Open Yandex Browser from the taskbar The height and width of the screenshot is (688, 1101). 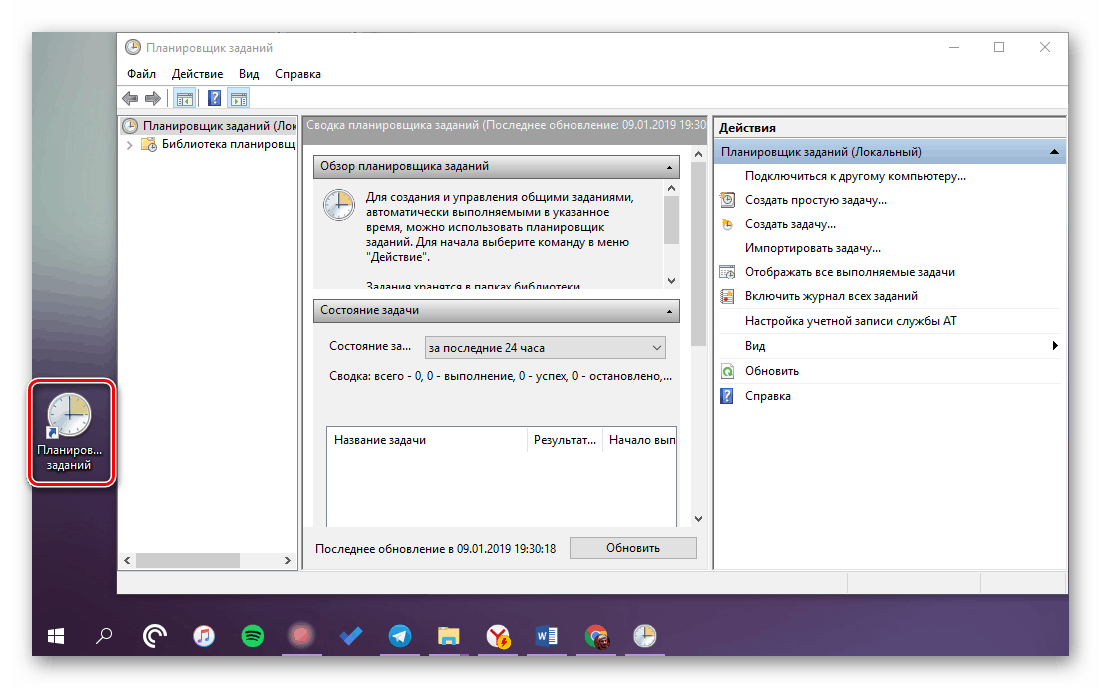point(498,637)
